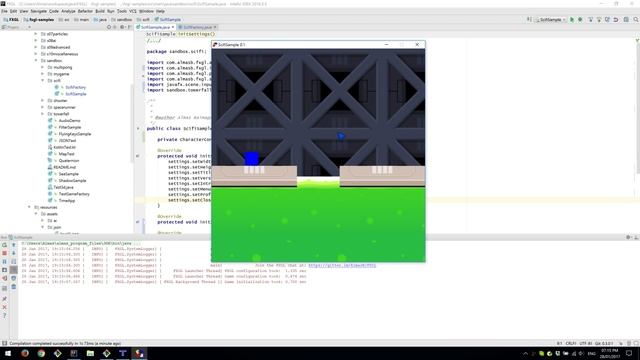This screenshot has height=360, width=640.
Task: Open the Java app icon on the taskbar
Action: pos(139,353)
